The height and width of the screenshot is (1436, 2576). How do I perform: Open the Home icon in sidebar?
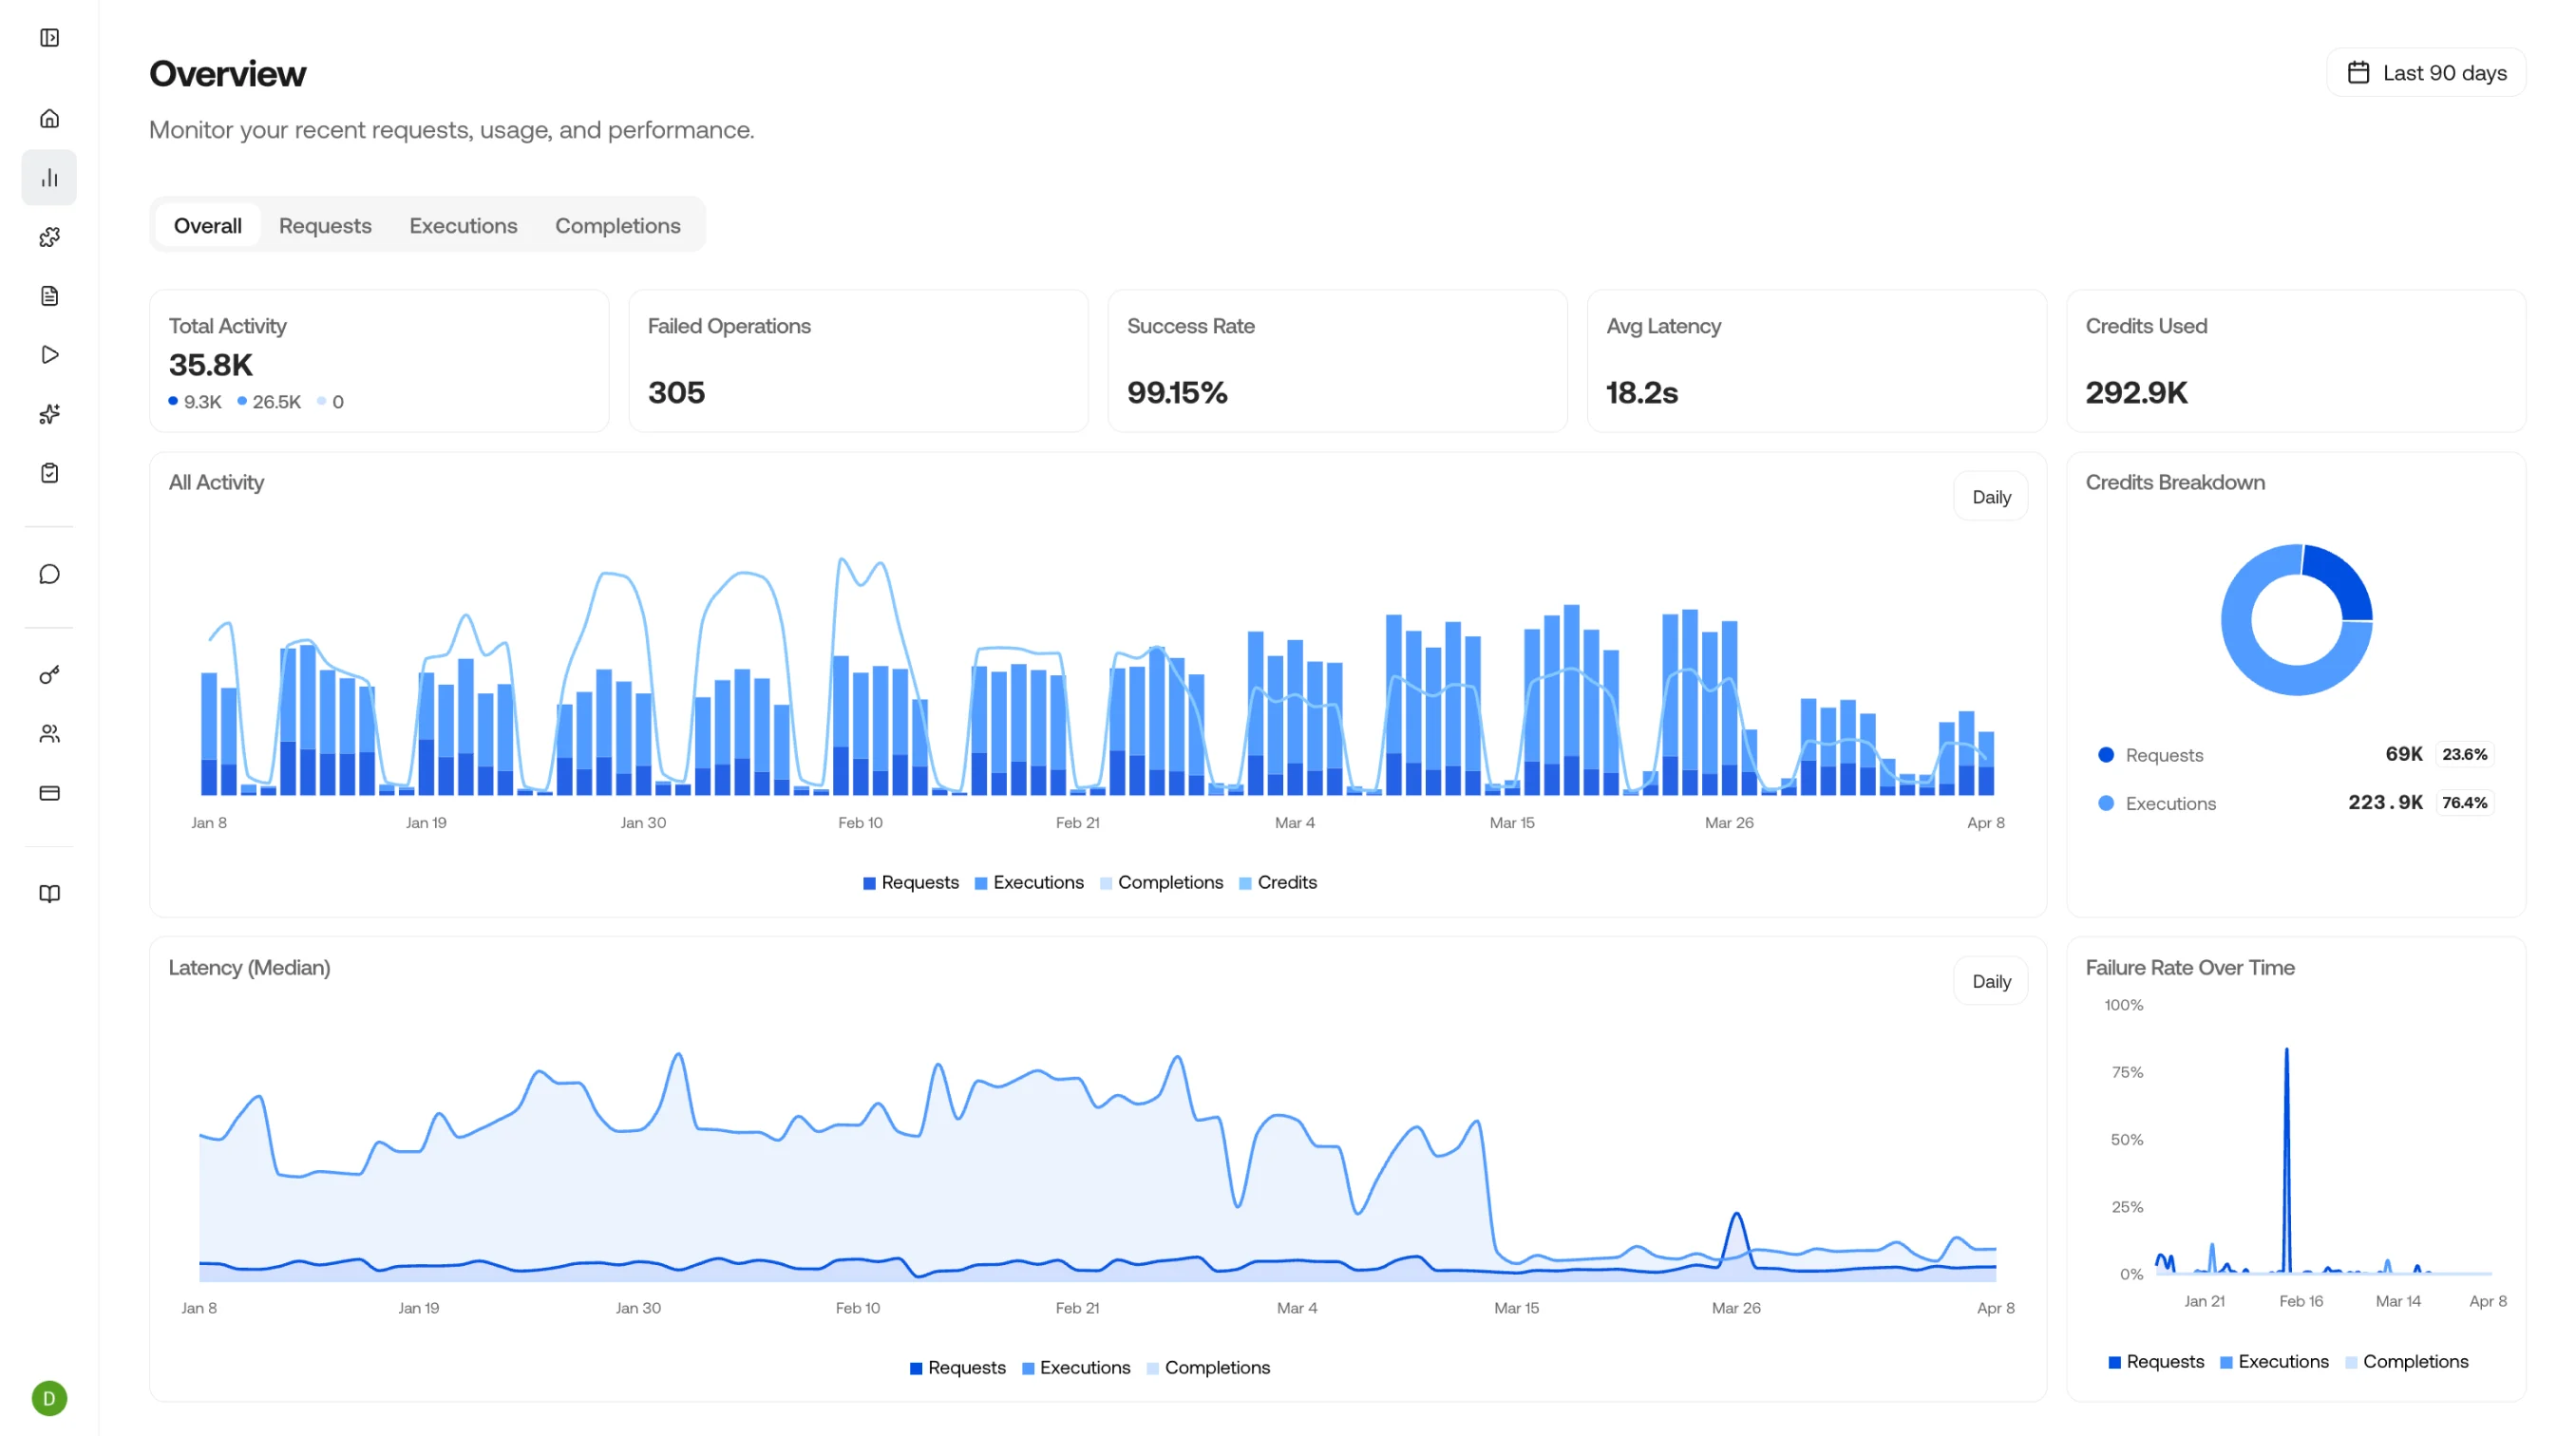point(49,119)
